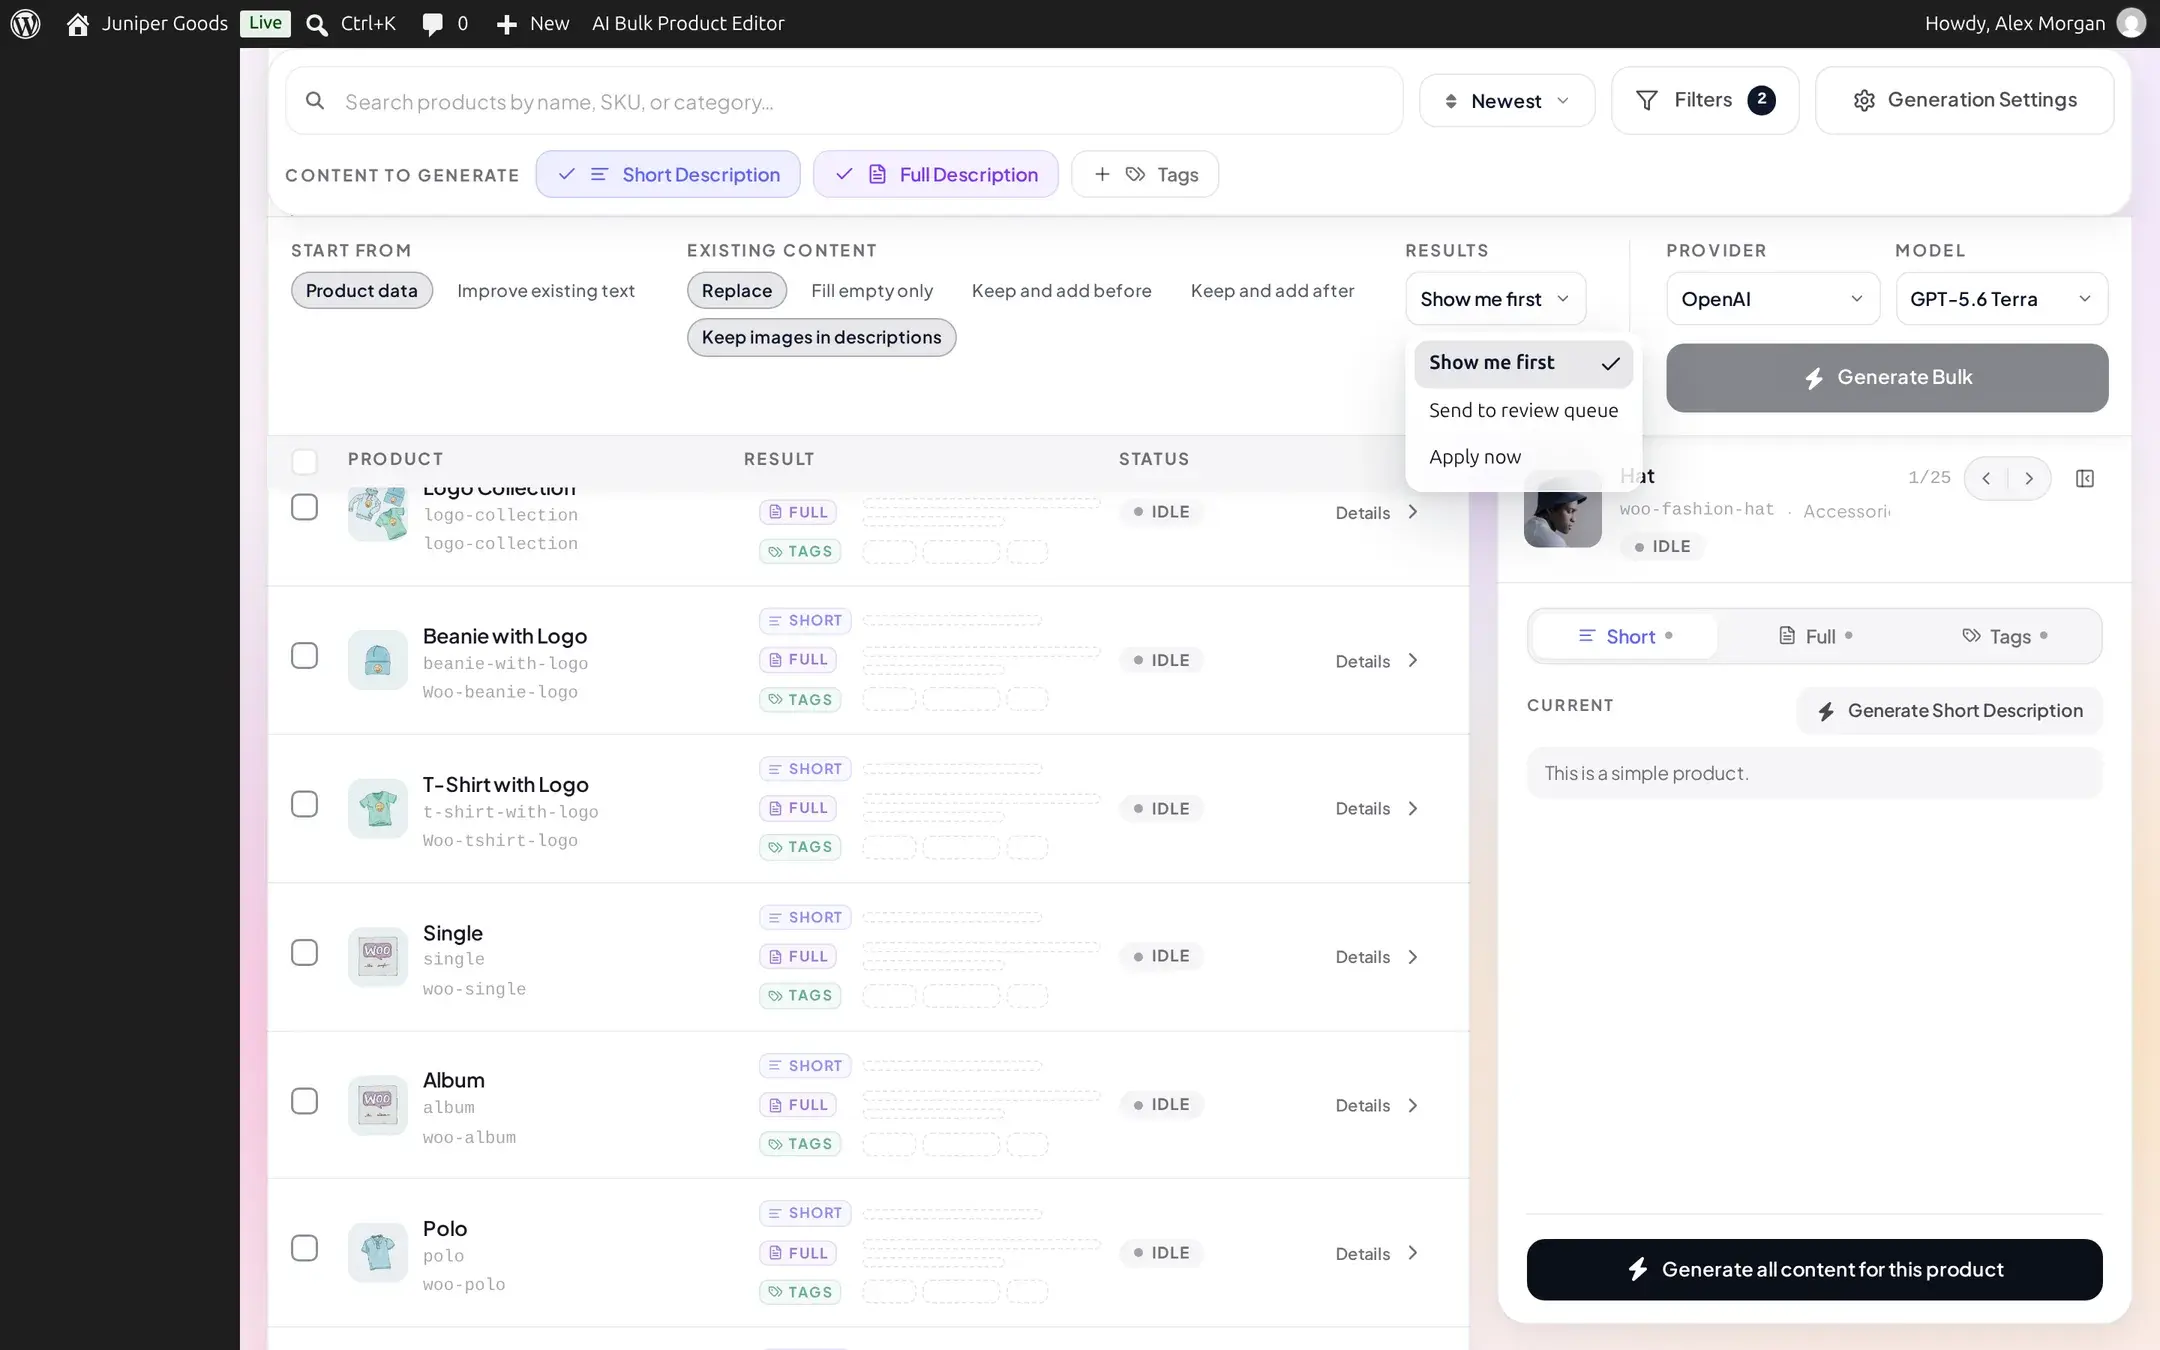Open Generation Settings

[1964, 100]
